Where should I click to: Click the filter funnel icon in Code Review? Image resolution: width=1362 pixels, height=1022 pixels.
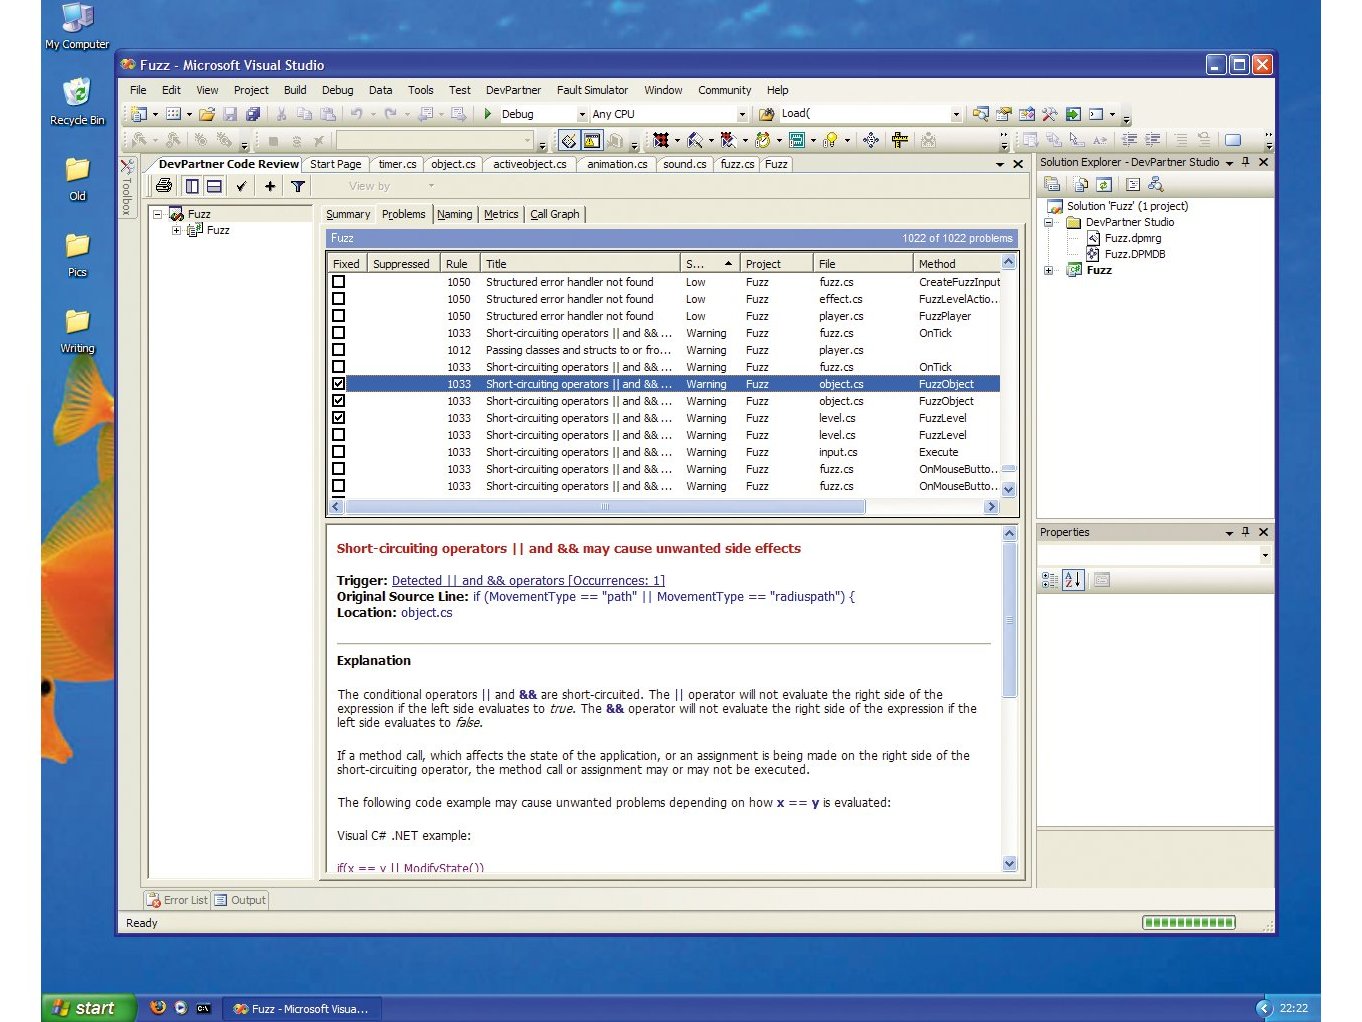(298, 186)
